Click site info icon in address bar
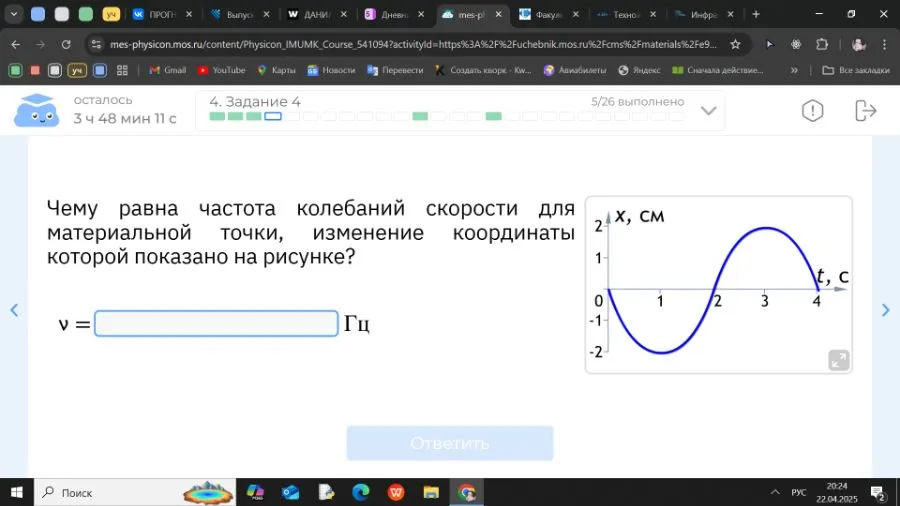Screen dimensions: 900x506 [x=96, y=44]
